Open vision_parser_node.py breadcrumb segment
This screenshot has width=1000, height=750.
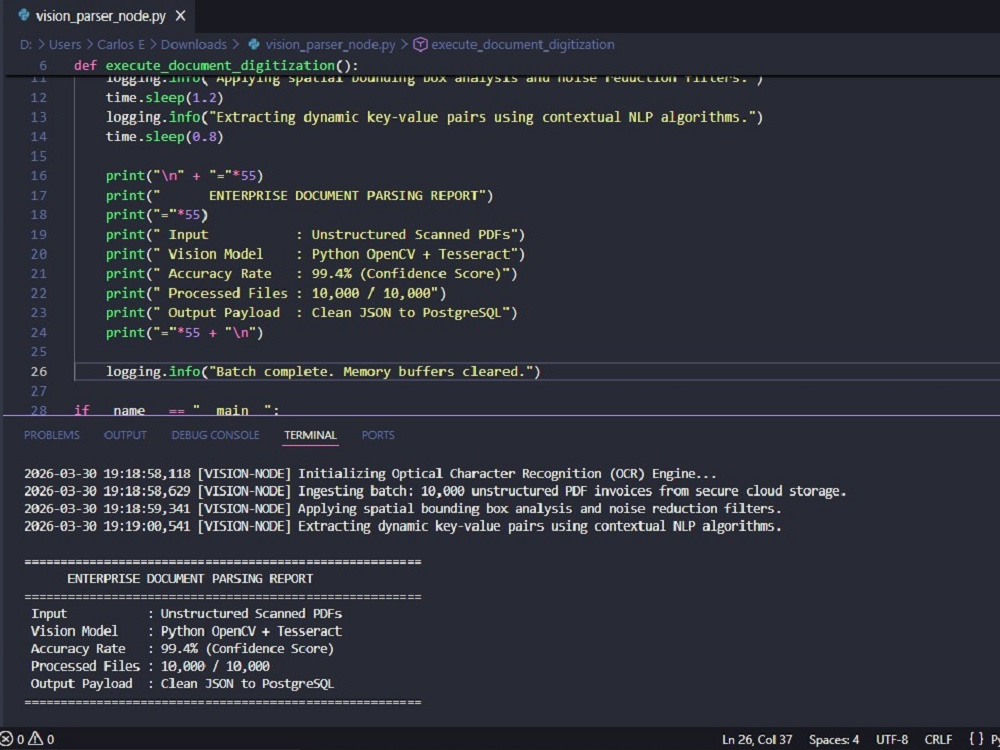pos(330,45)
